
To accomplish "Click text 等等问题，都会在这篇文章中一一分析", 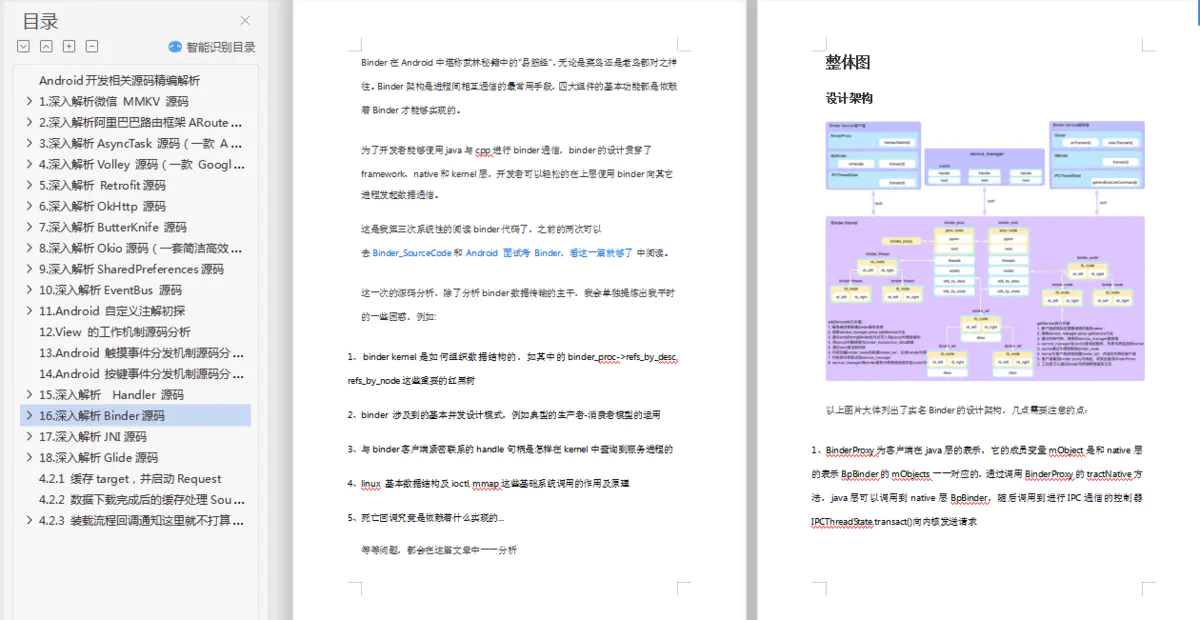I will pyautogui.click(x=439, y=550).
